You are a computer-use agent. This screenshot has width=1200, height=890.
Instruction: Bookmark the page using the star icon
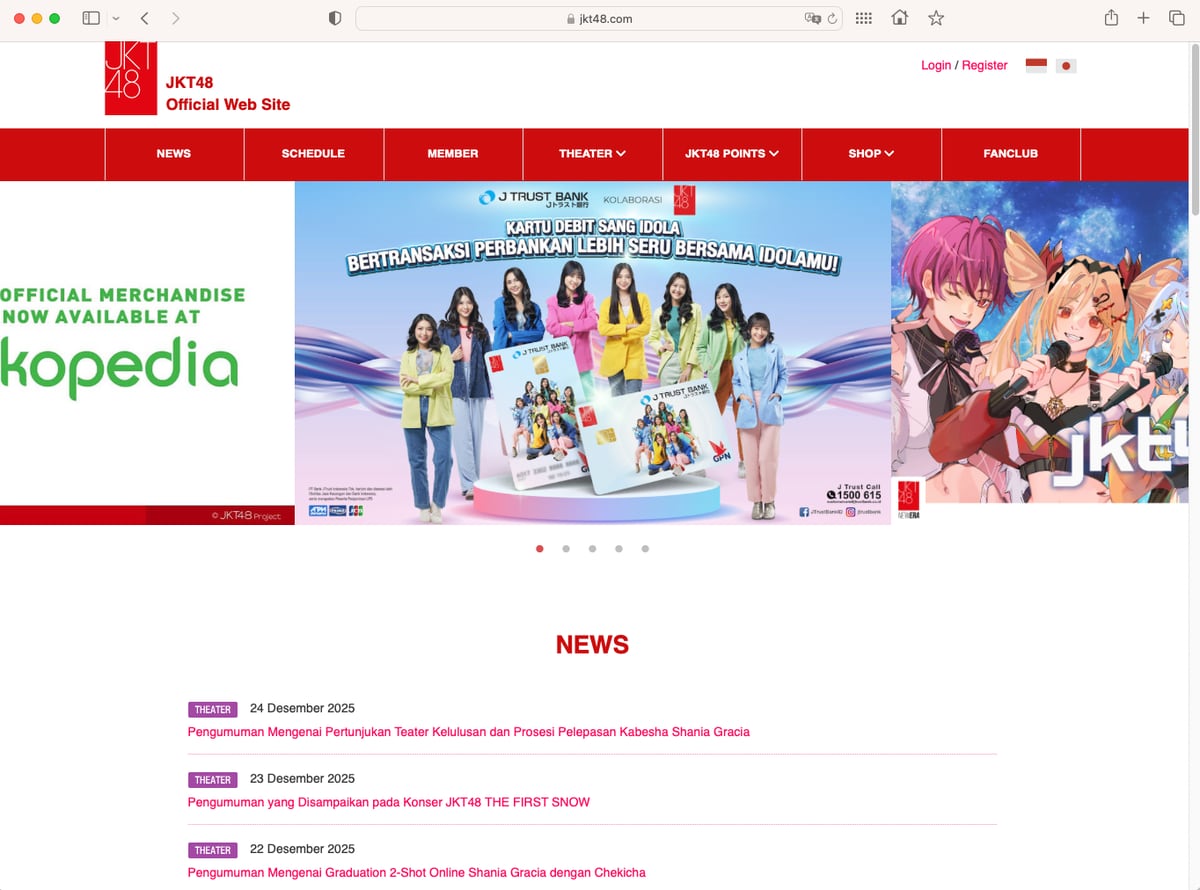(x=936, y=17)
